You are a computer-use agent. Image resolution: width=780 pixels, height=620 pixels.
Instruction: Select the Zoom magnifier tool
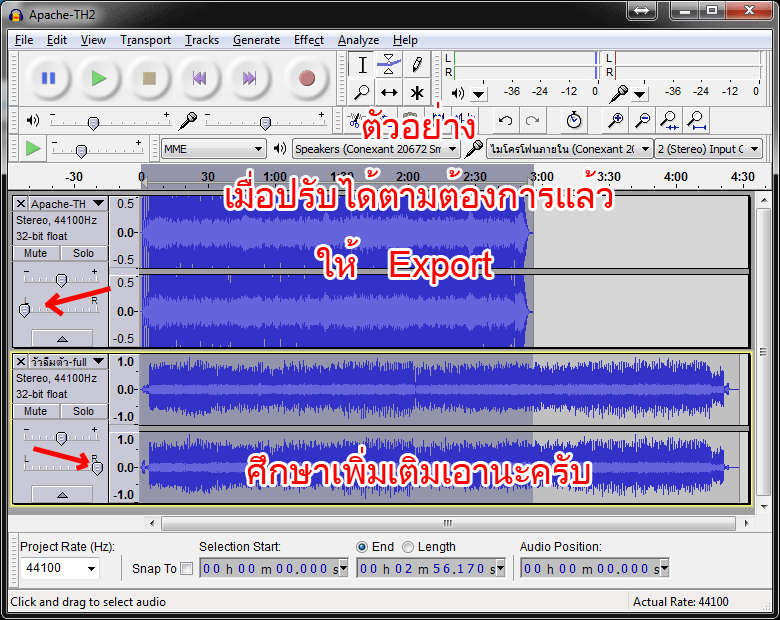[362, 93]
